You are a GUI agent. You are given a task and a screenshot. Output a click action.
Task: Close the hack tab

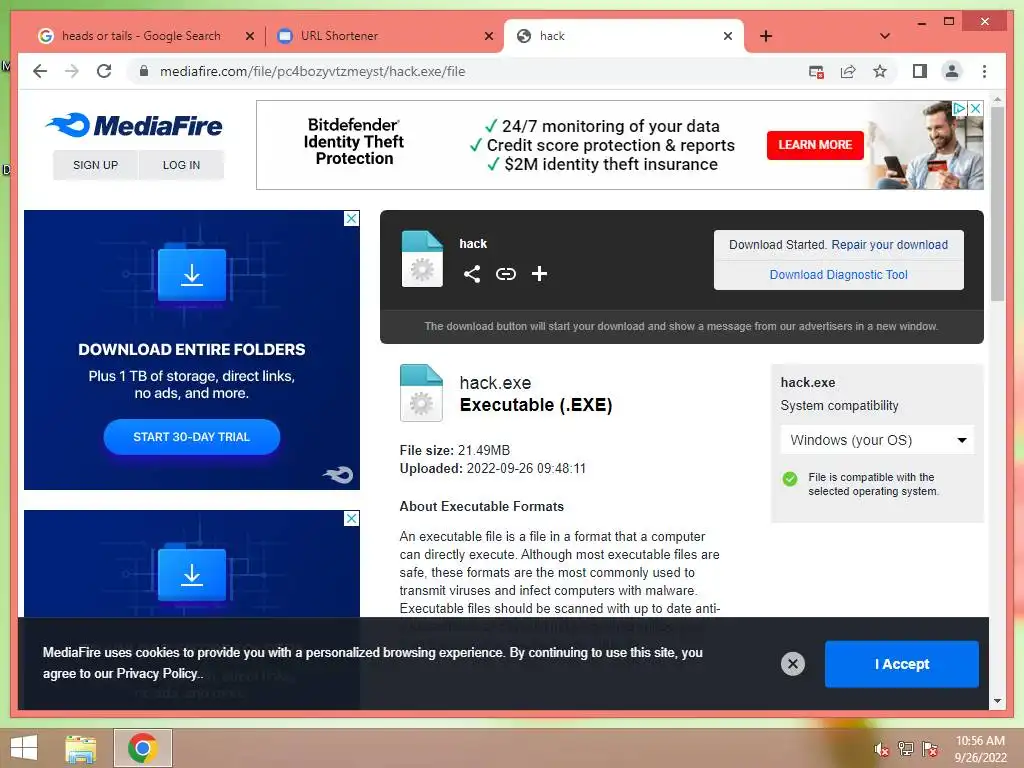[728, 37]
